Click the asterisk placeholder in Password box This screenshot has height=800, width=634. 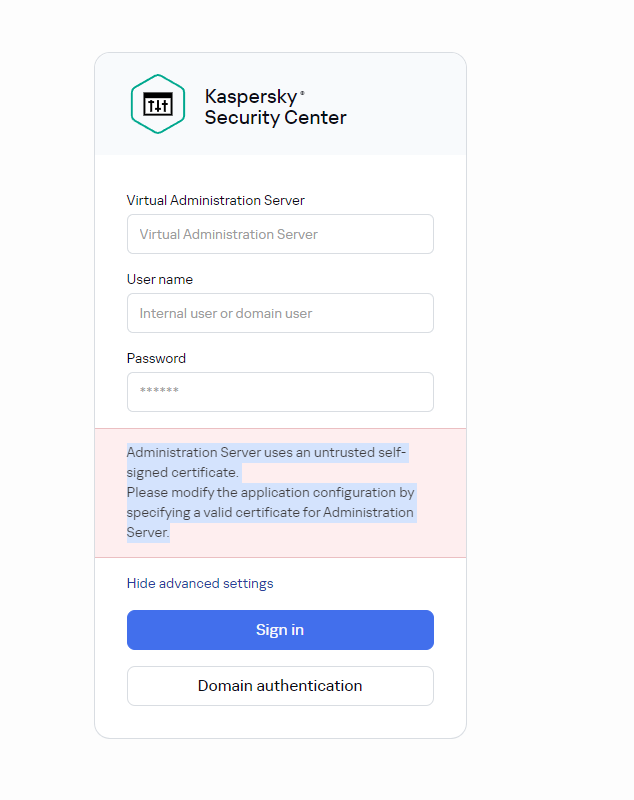click(159, 392)
